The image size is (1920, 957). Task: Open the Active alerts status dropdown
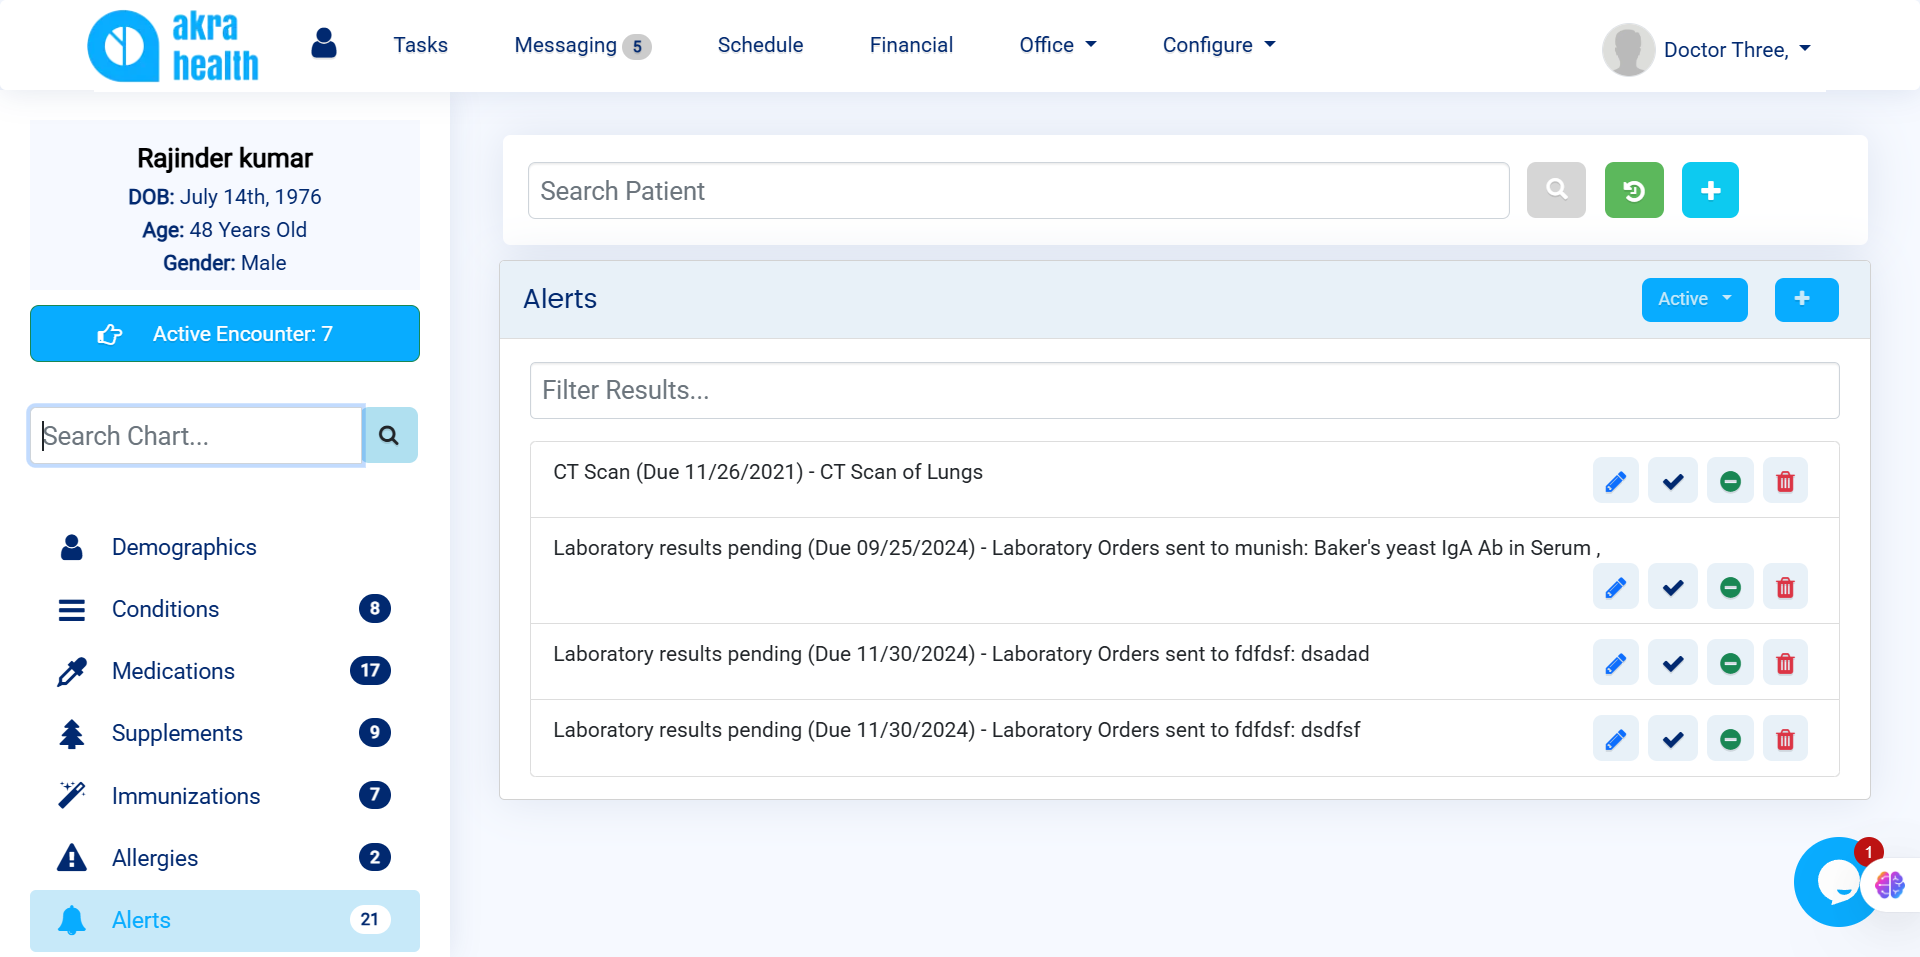coord(1694,300)
